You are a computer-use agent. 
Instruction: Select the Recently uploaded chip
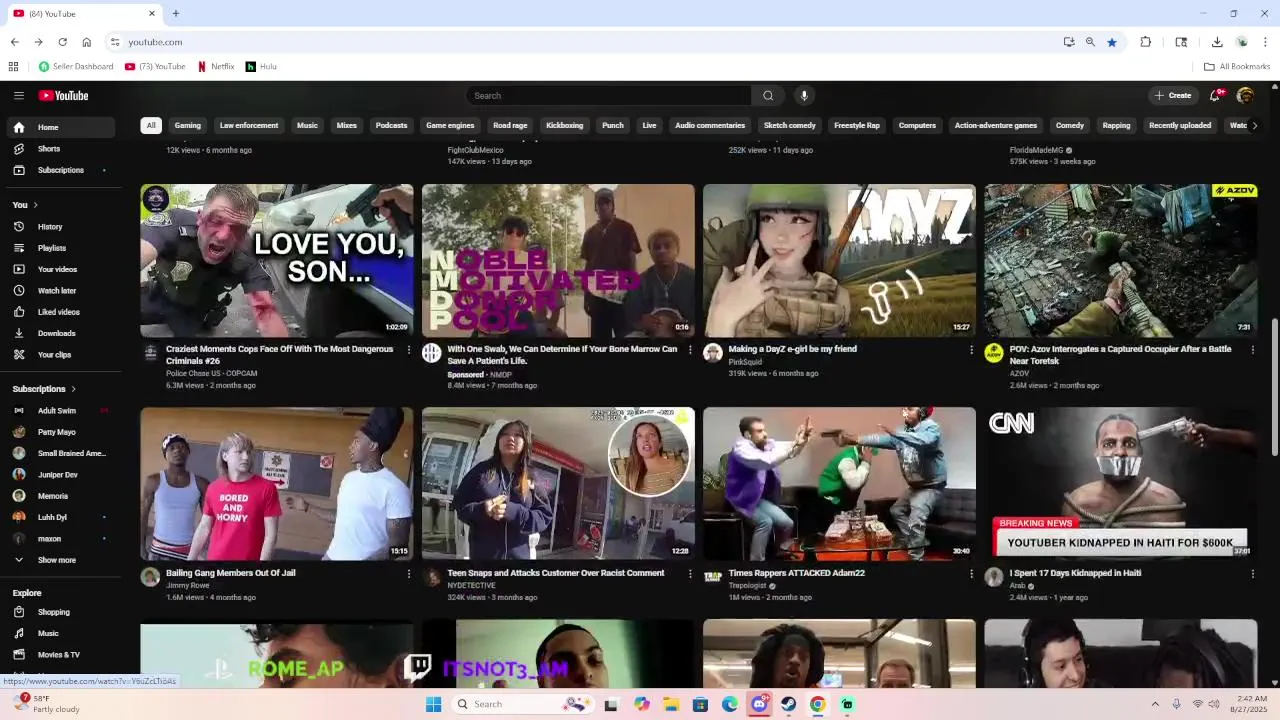(1180, 125)
